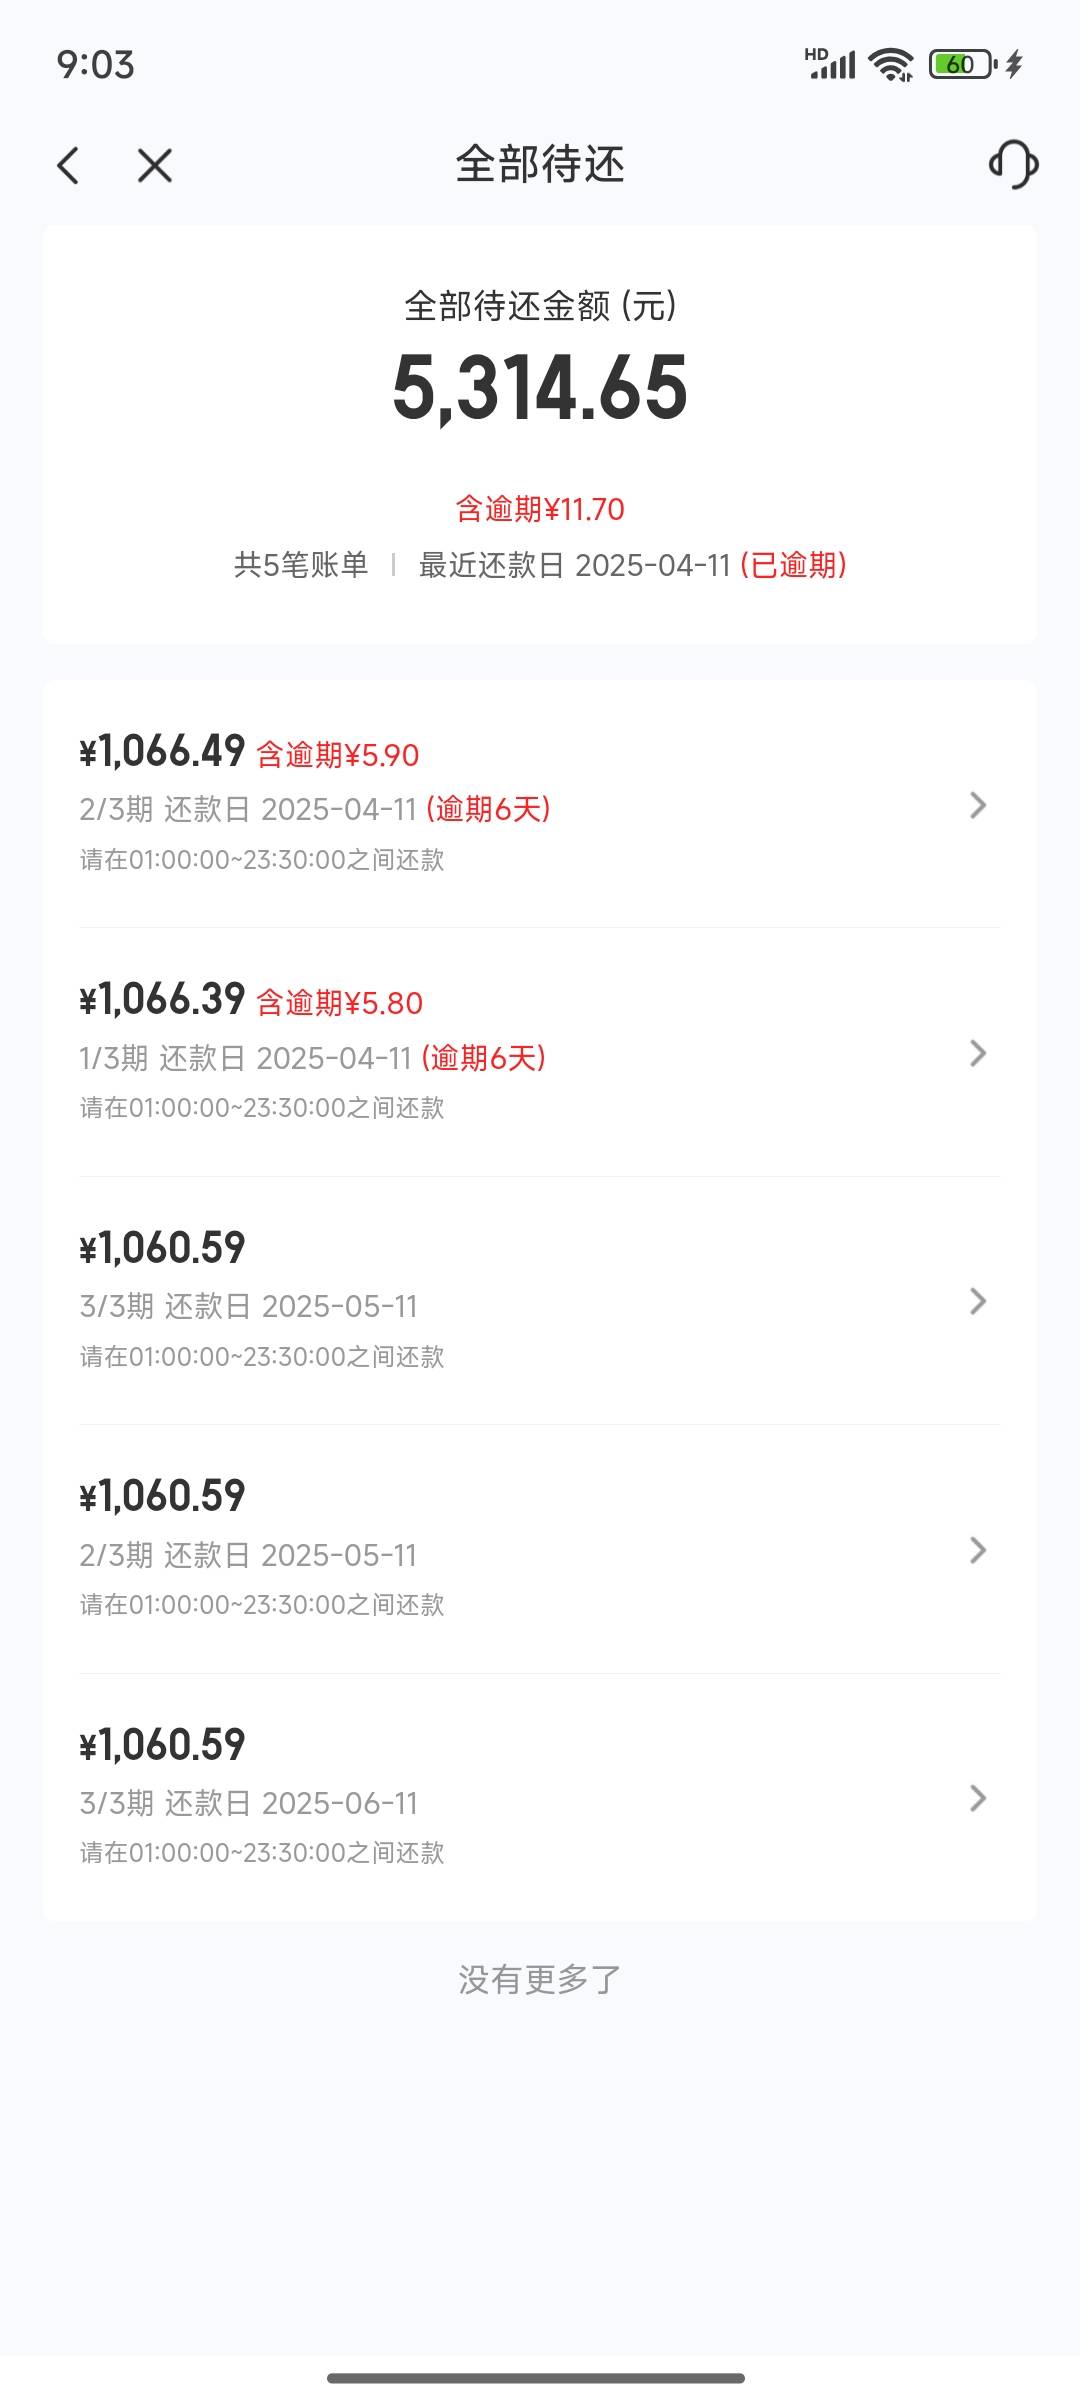Tap the Wi-Fi status icon
Image resolution: width=1080 pixels, height=2400 pixels.
891,65
